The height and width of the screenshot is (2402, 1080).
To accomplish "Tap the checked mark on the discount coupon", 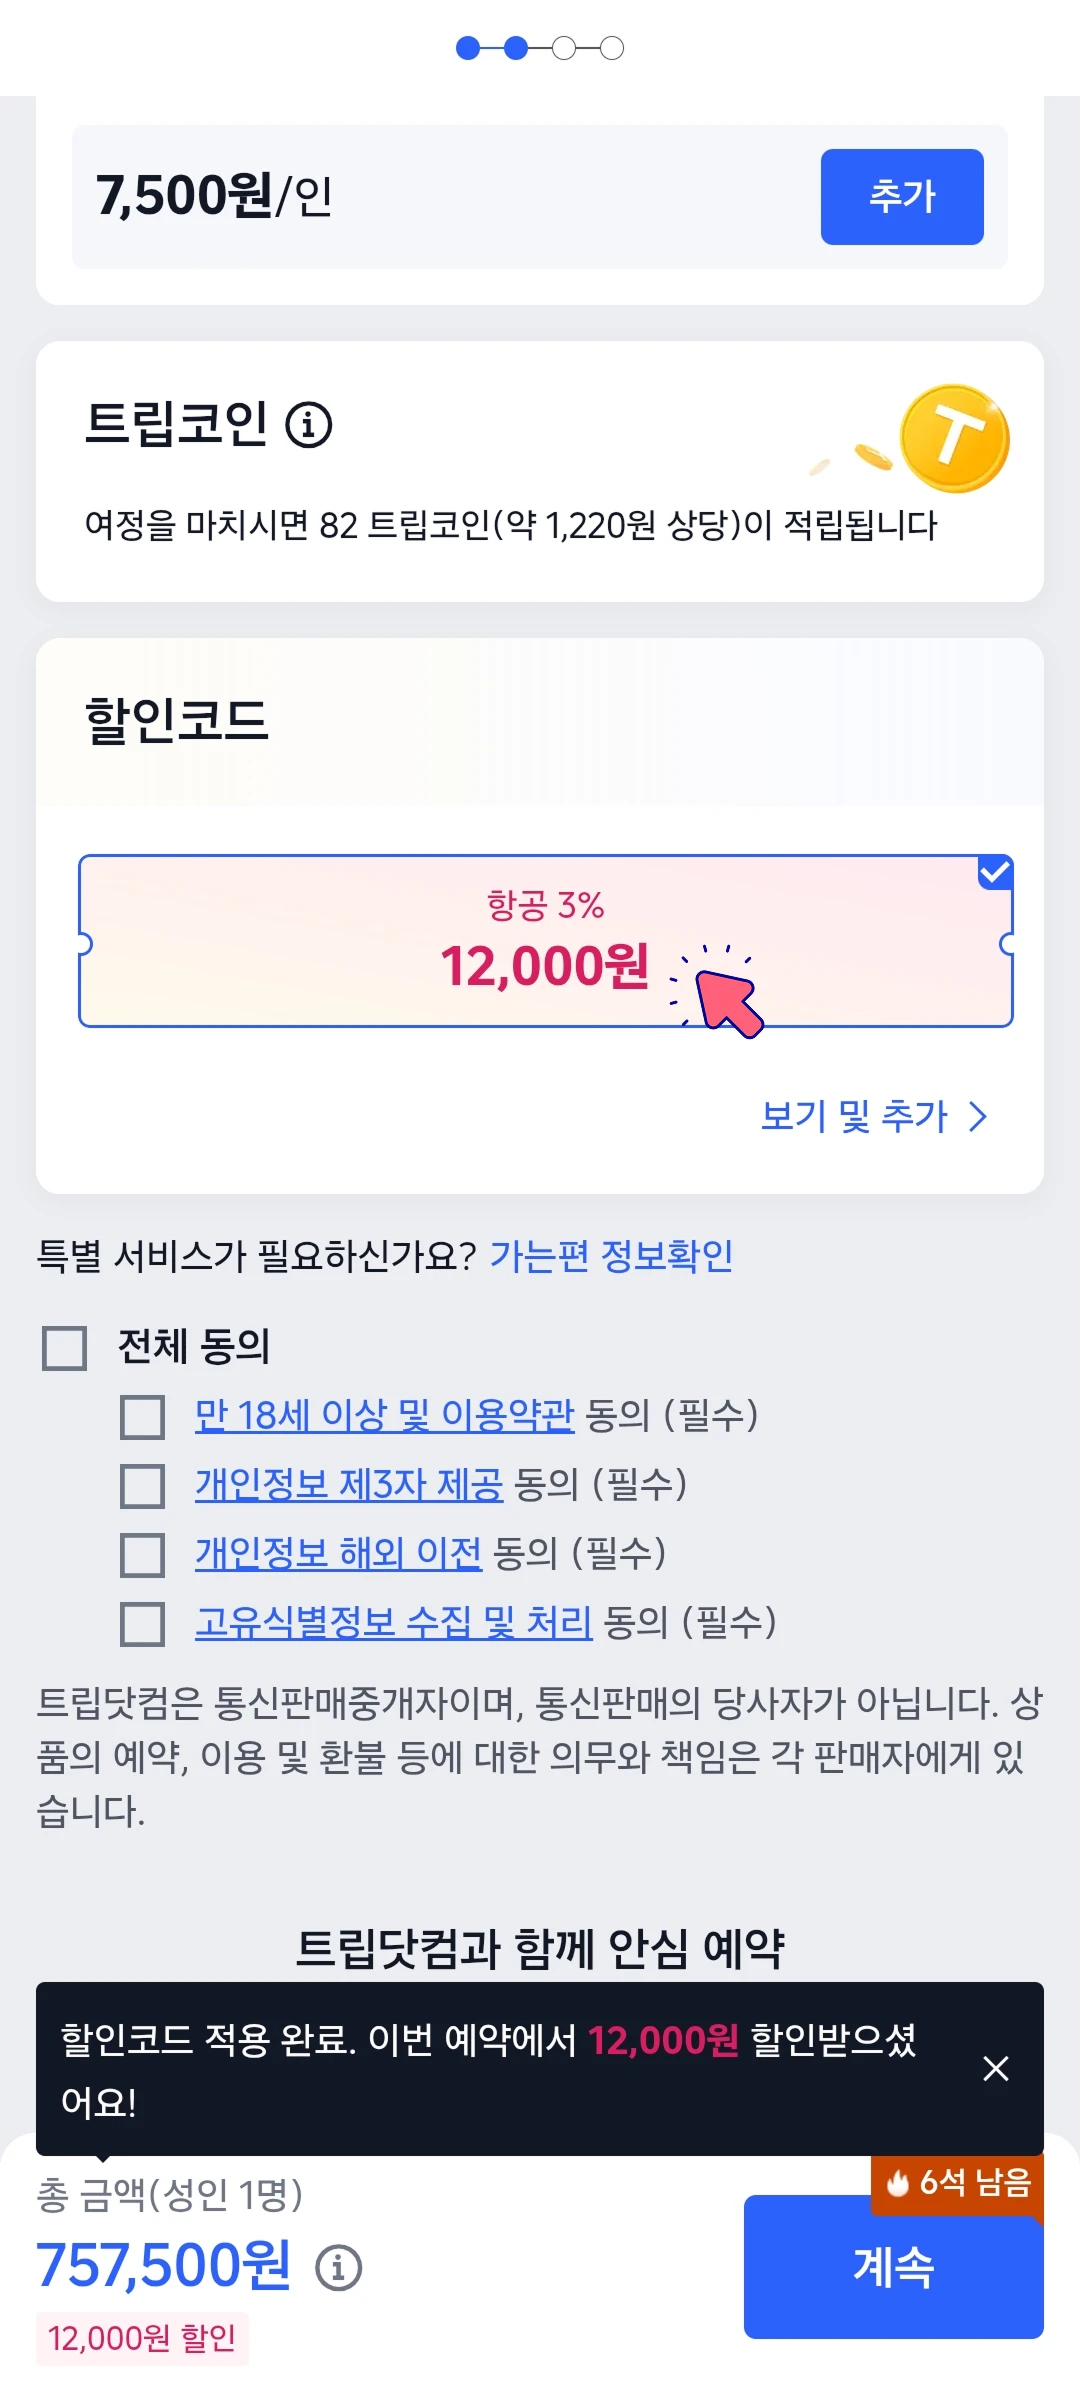I will click(x=995, y=872).
